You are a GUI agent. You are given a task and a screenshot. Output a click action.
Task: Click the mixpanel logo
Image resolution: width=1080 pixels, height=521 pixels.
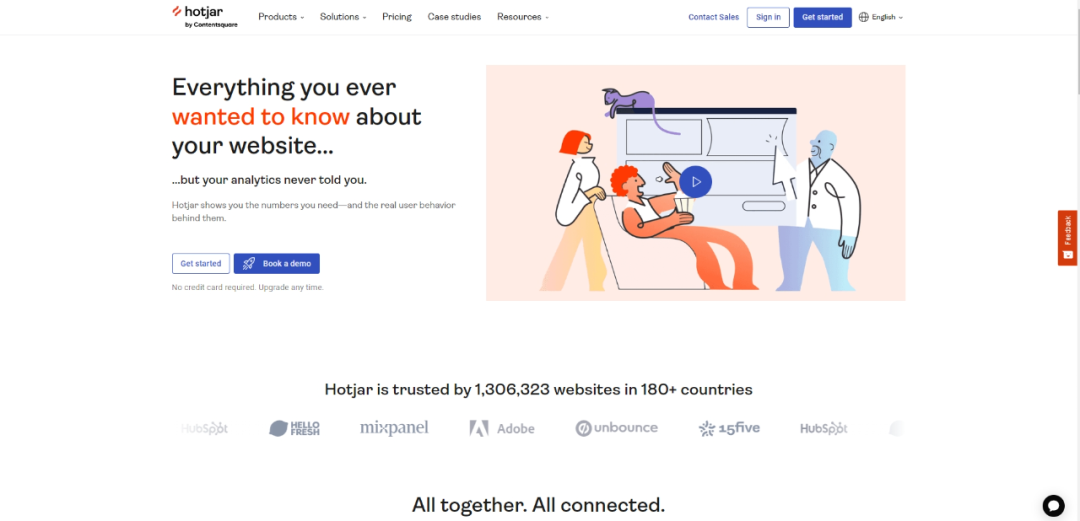click(x=394, y=428)
